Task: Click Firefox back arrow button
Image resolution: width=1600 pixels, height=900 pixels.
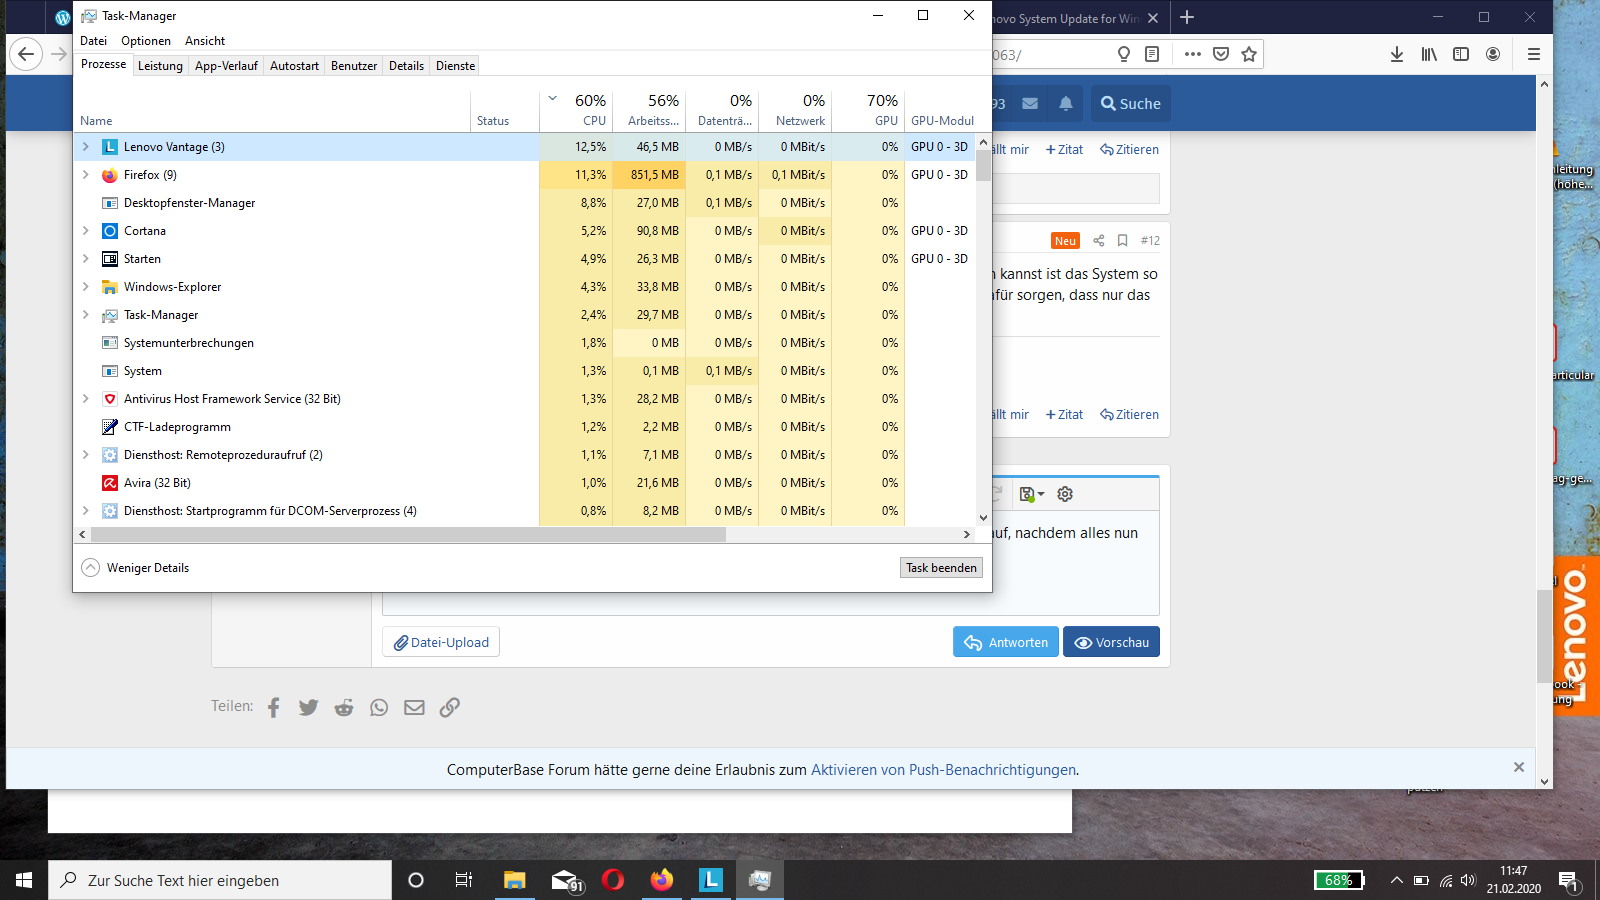Action: pyautogui.click(x=26, y=54)
